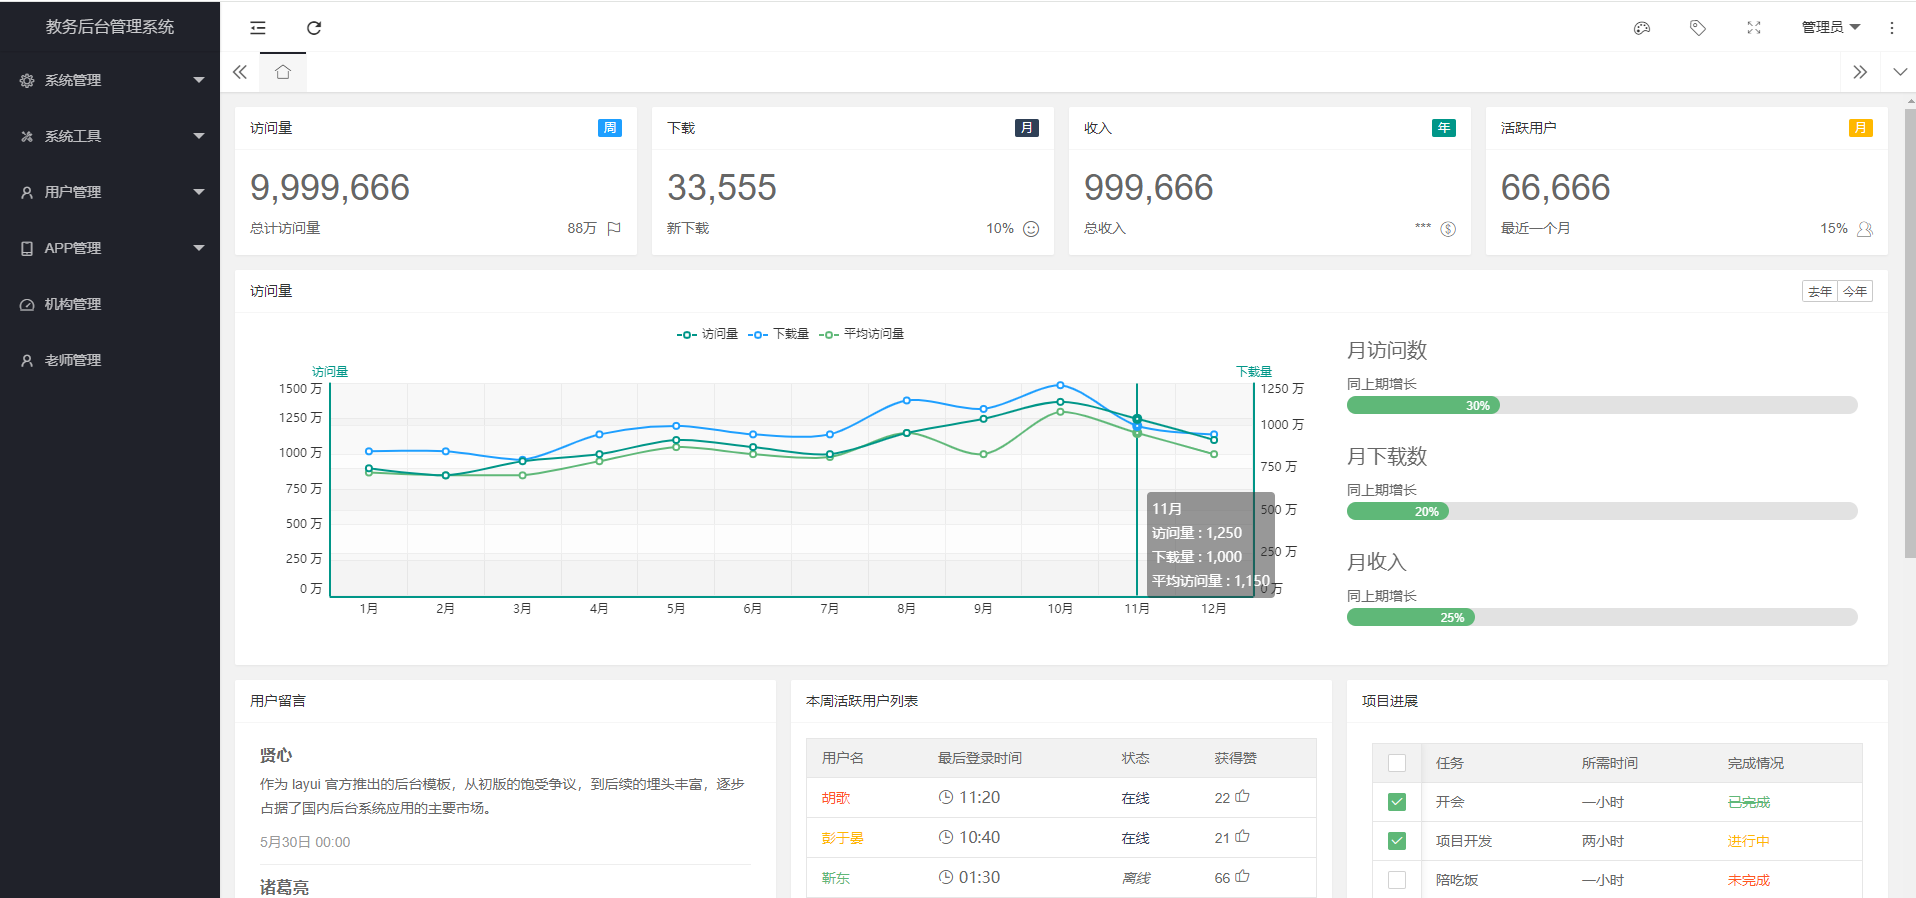The height and width of the screenshot is (898, 1916).
Task: Click the refresh page icon
Action: point(314,28)
